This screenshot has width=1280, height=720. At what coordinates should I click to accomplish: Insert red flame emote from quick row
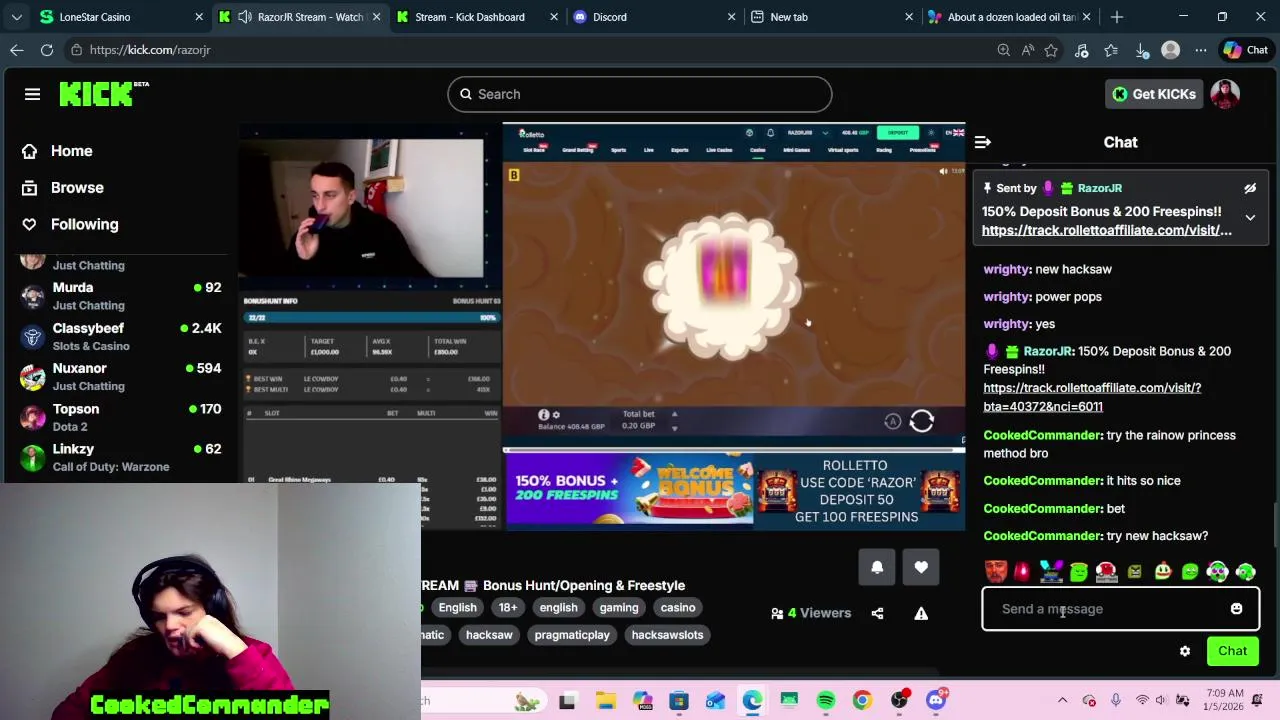(1022, 572)
